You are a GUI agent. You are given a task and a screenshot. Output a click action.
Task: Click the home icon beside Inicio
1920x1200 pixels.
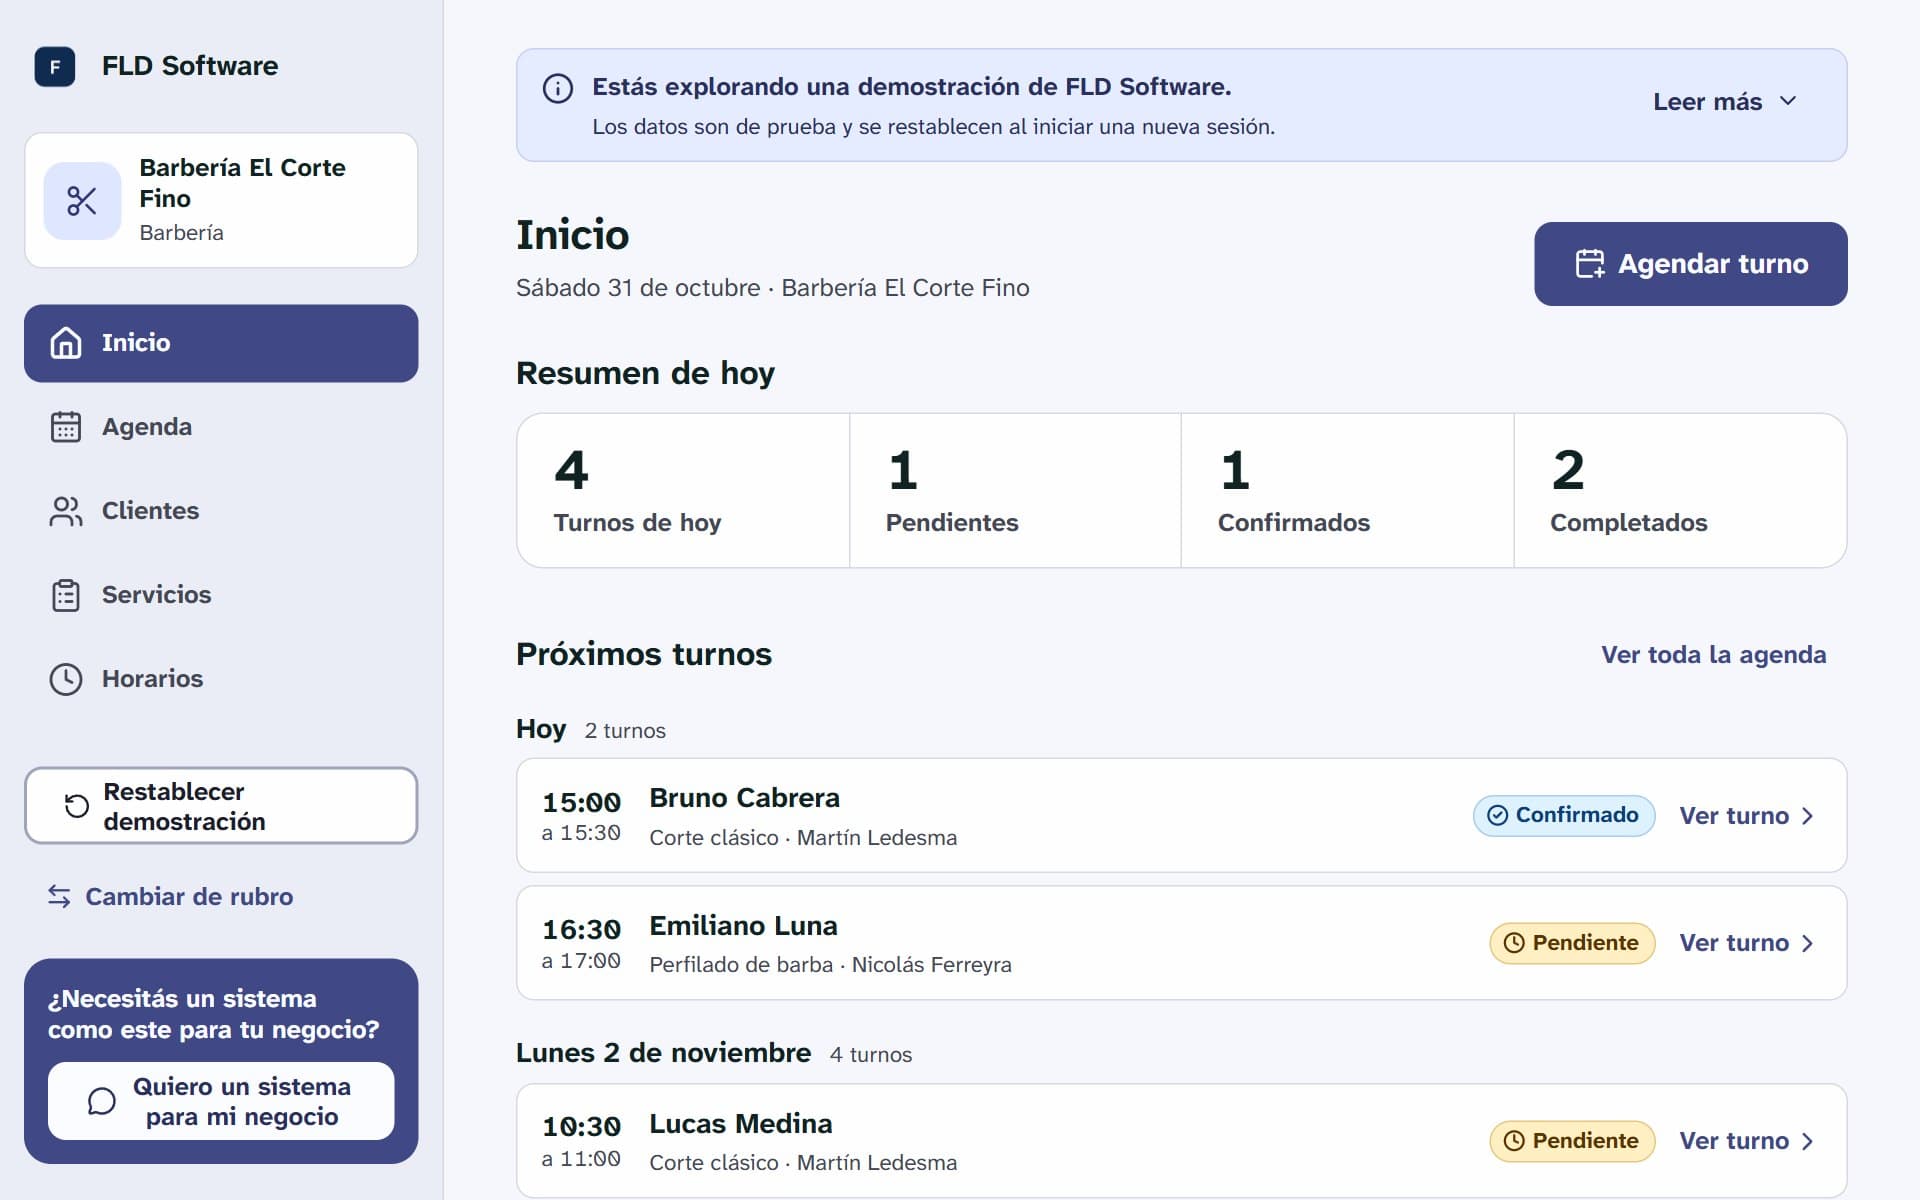click(x=66, y=343)
